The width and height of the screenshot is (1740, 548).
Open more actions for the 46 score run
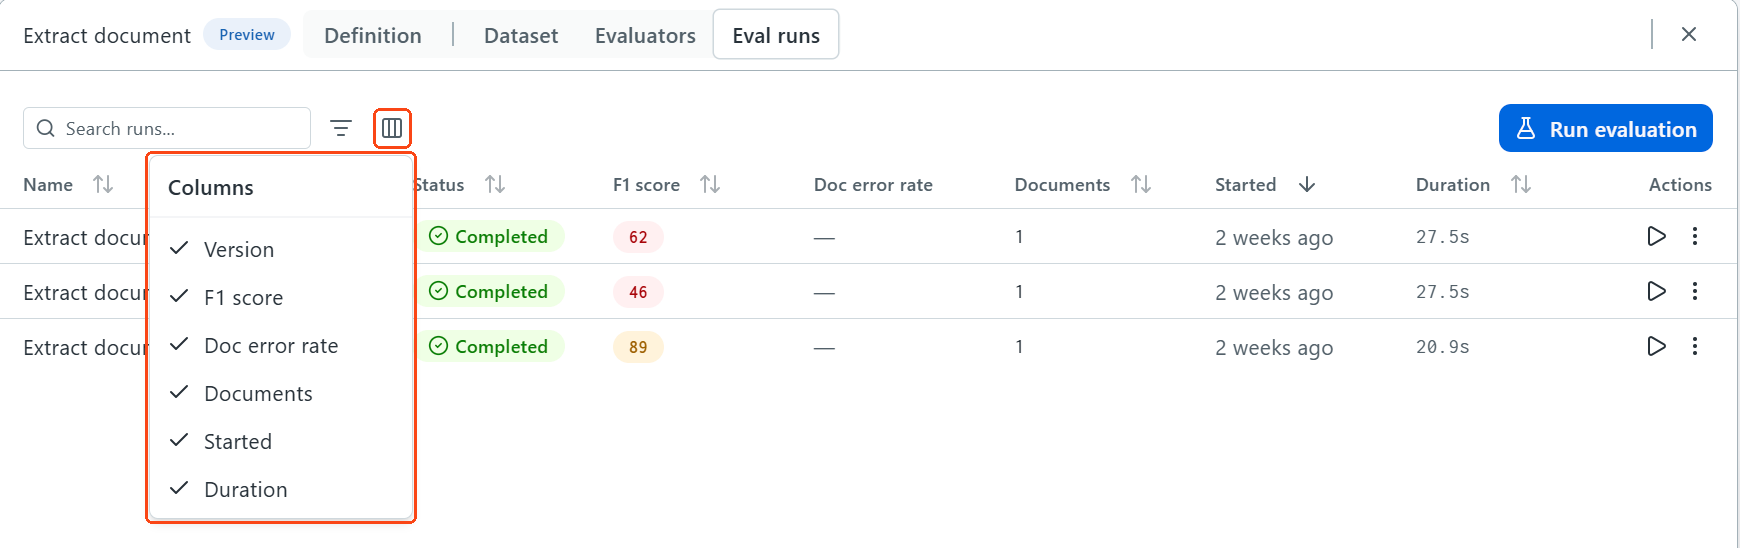pyautogui.click(x=1695, y=291)
